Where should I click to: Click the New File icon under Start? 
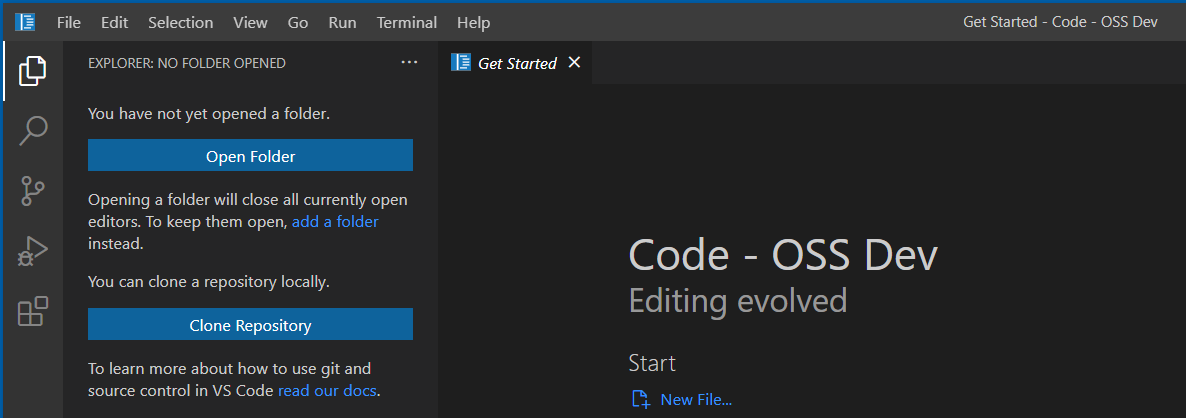tap(641, 399)
